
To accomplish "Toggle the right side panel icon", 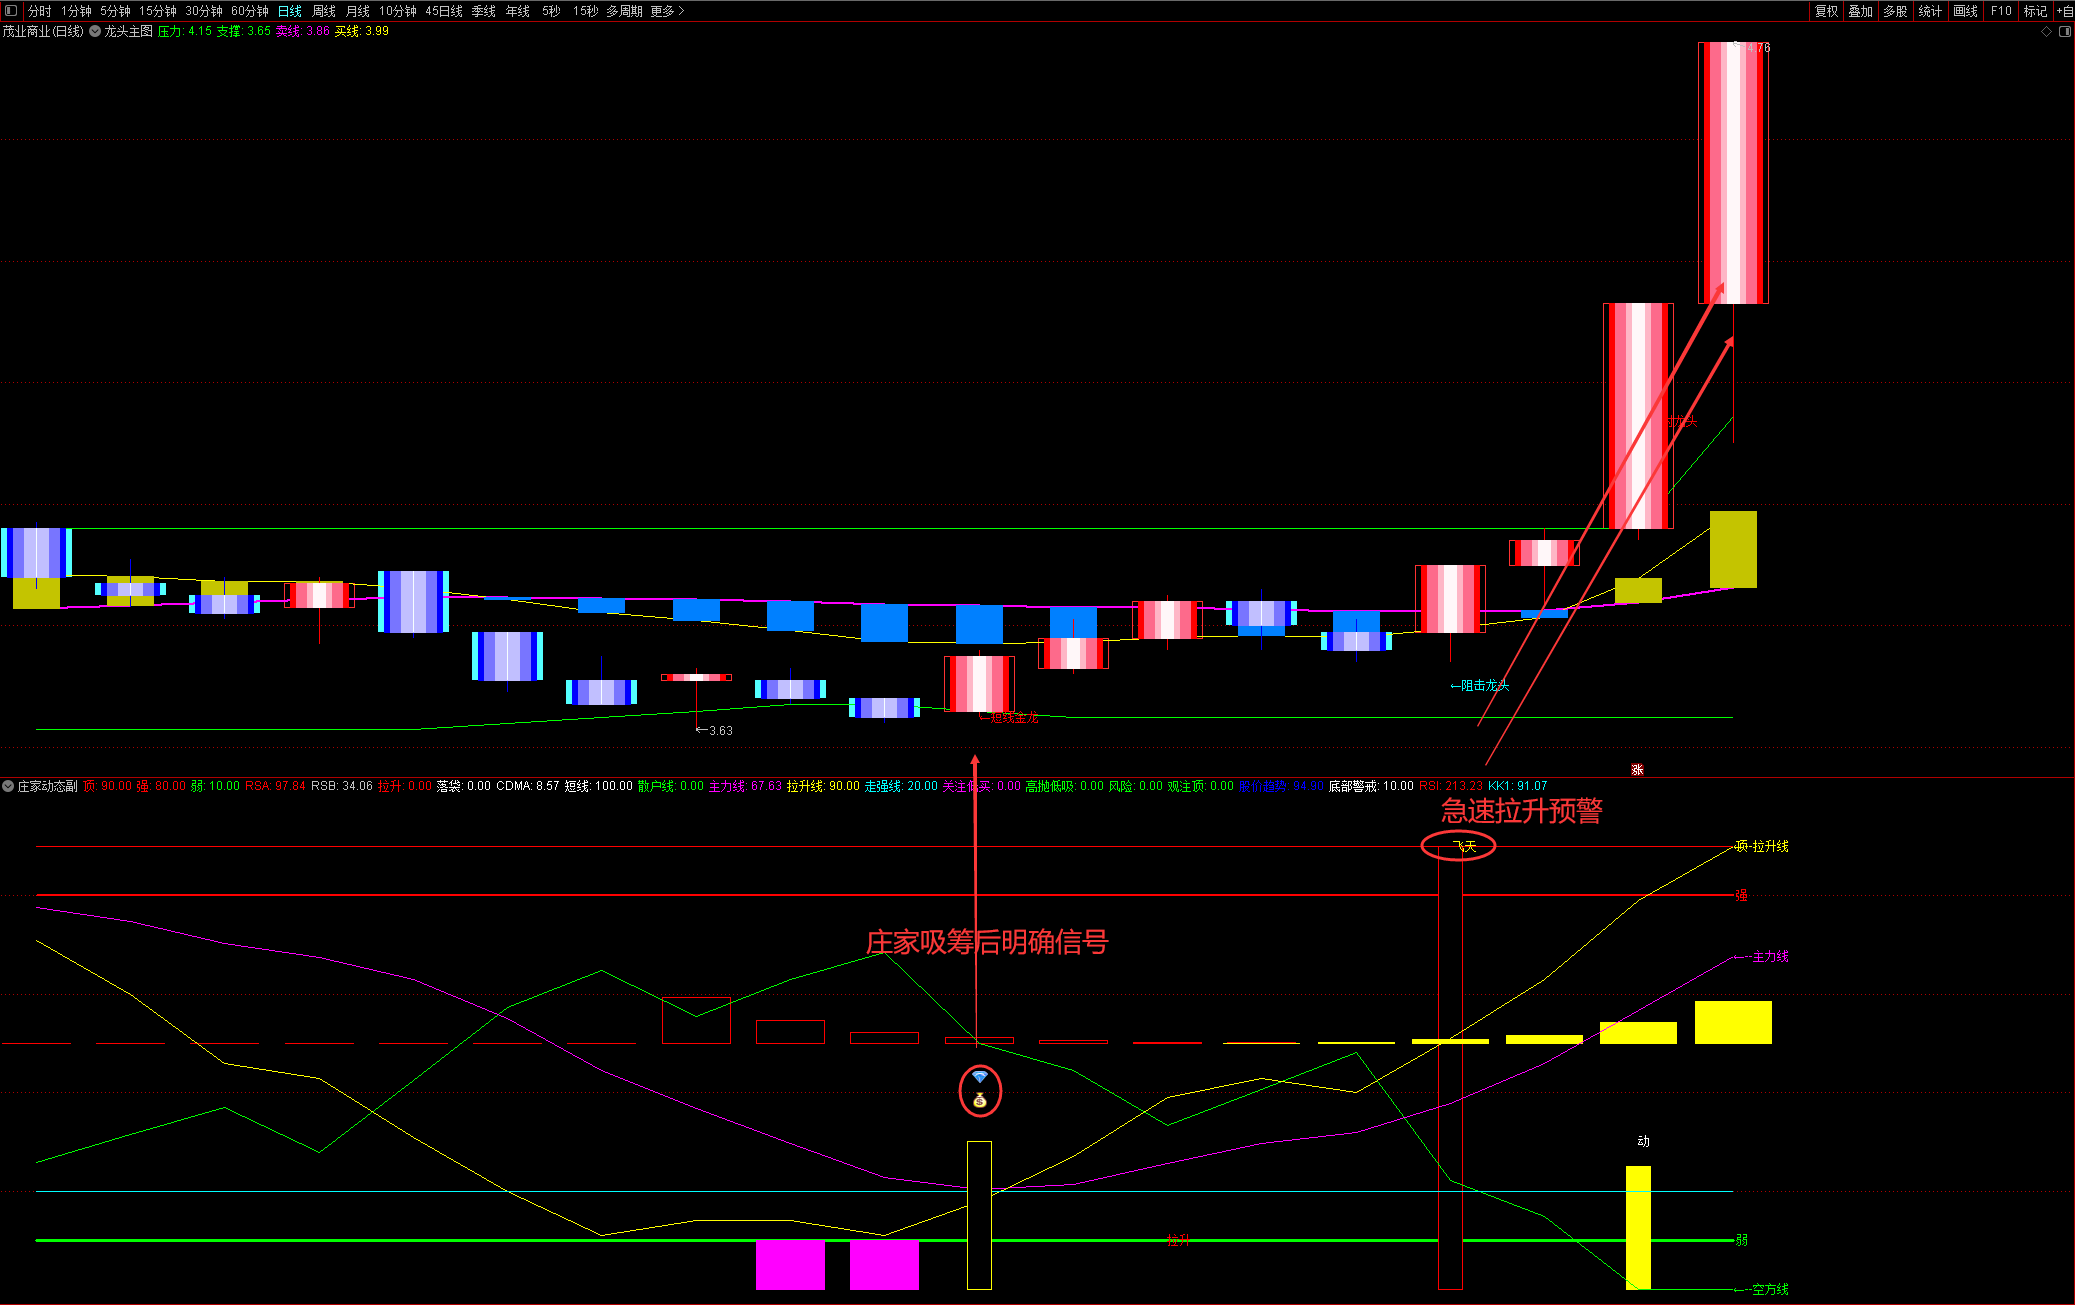I will point(2064,31).
